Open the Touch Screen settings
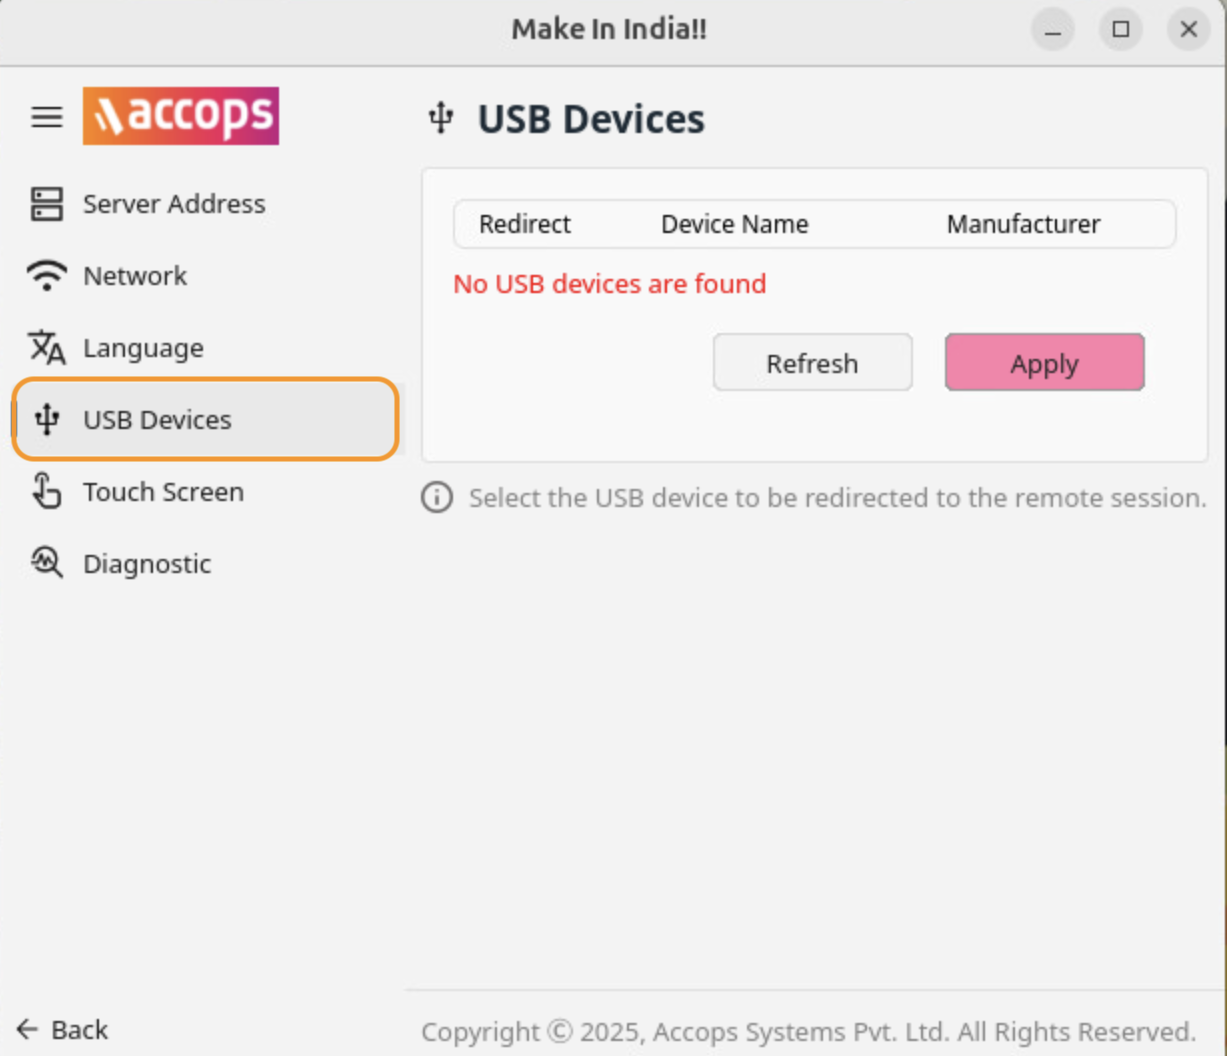 click(163, 492)
